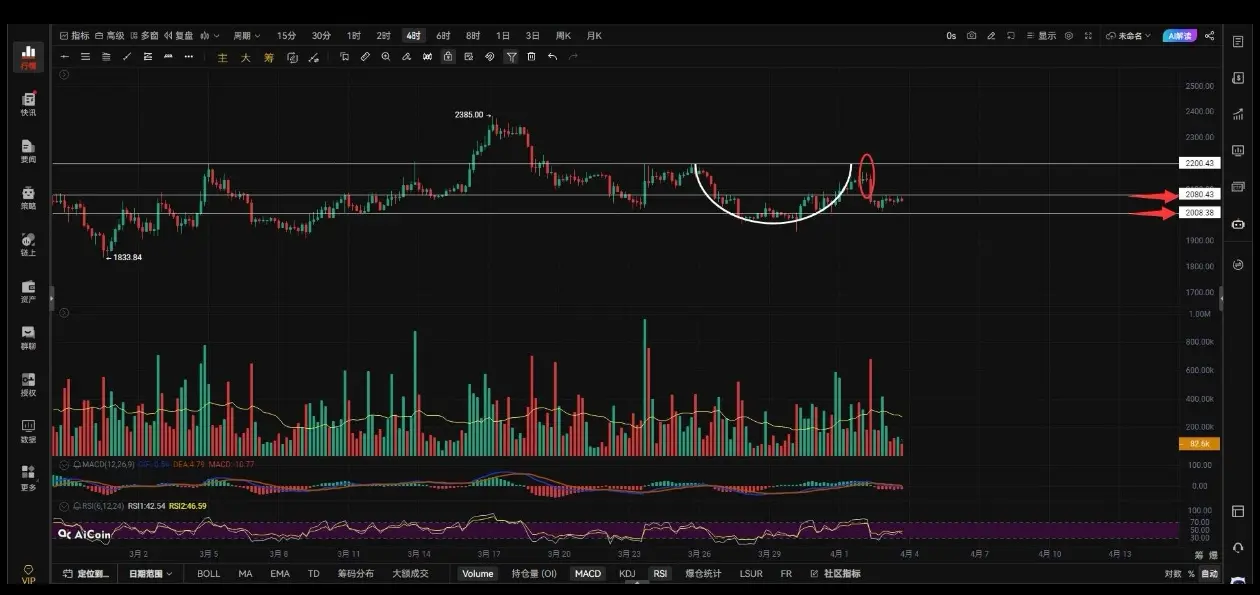The image size is (1260, 595).
Task: Click the camera screenshot icon
Action: tap(971, 36)
